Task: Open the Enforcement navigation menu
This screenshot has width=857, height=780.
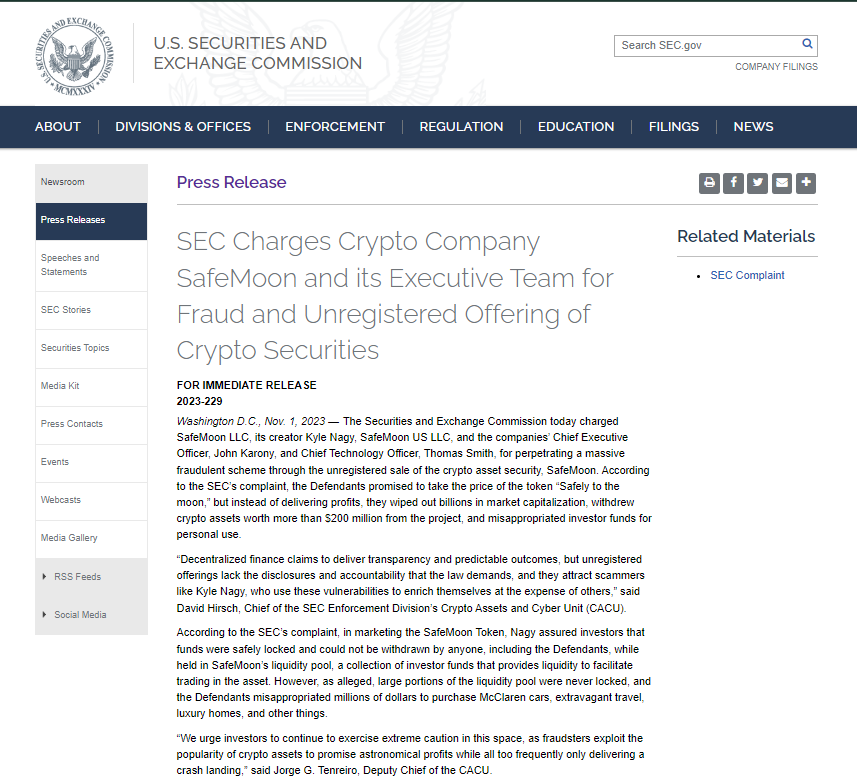Action: tap(335, 127)
